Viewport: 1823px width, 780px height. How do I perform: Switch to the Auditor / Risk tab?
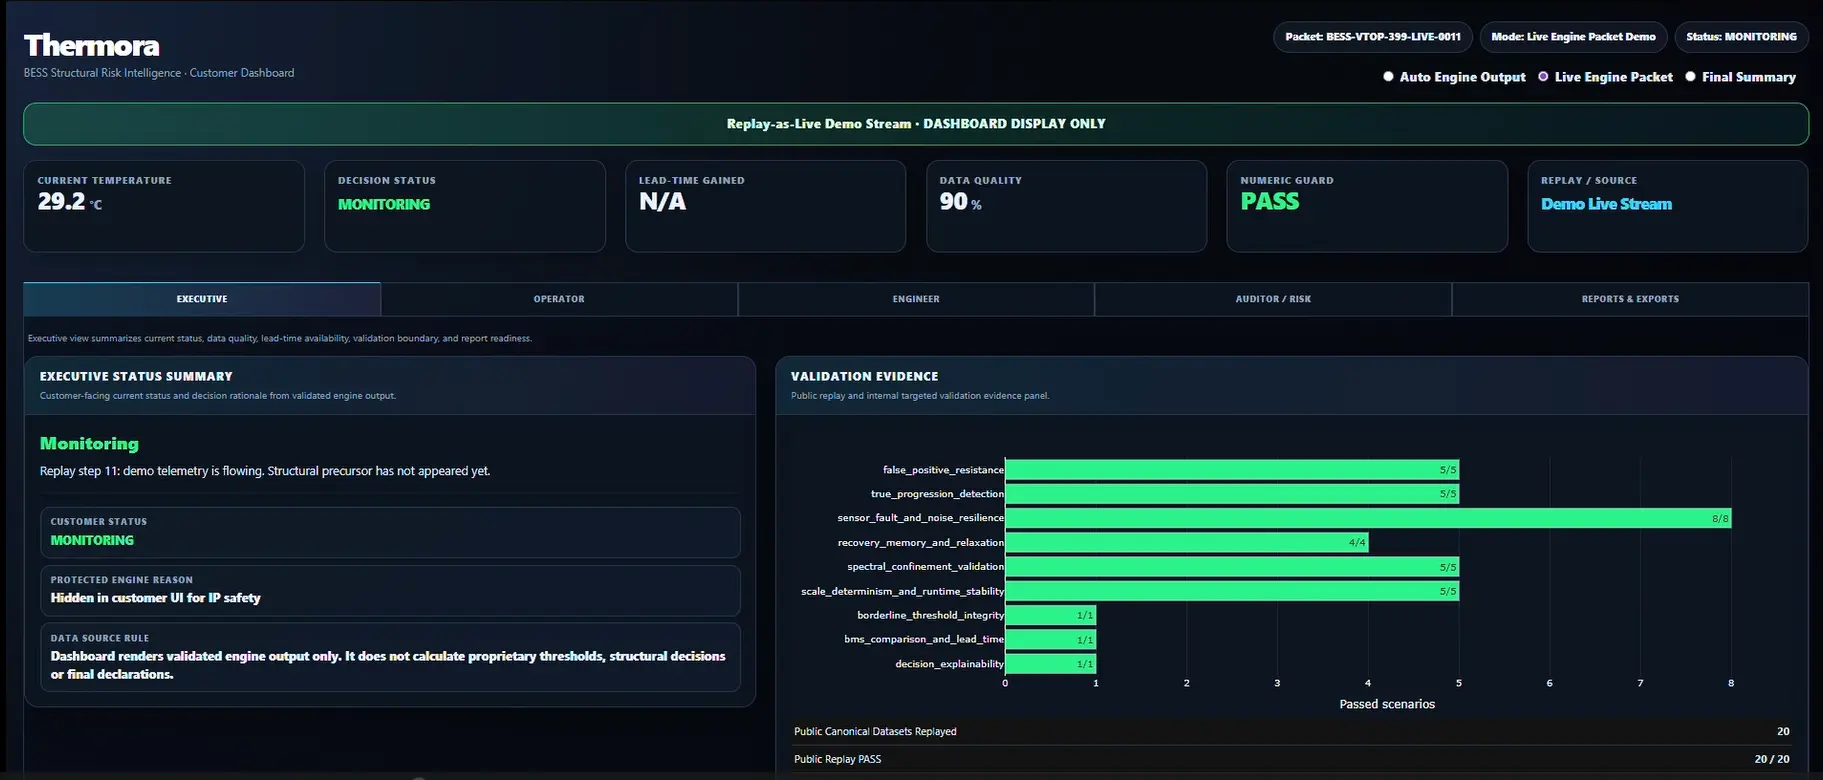point(1273,299)
